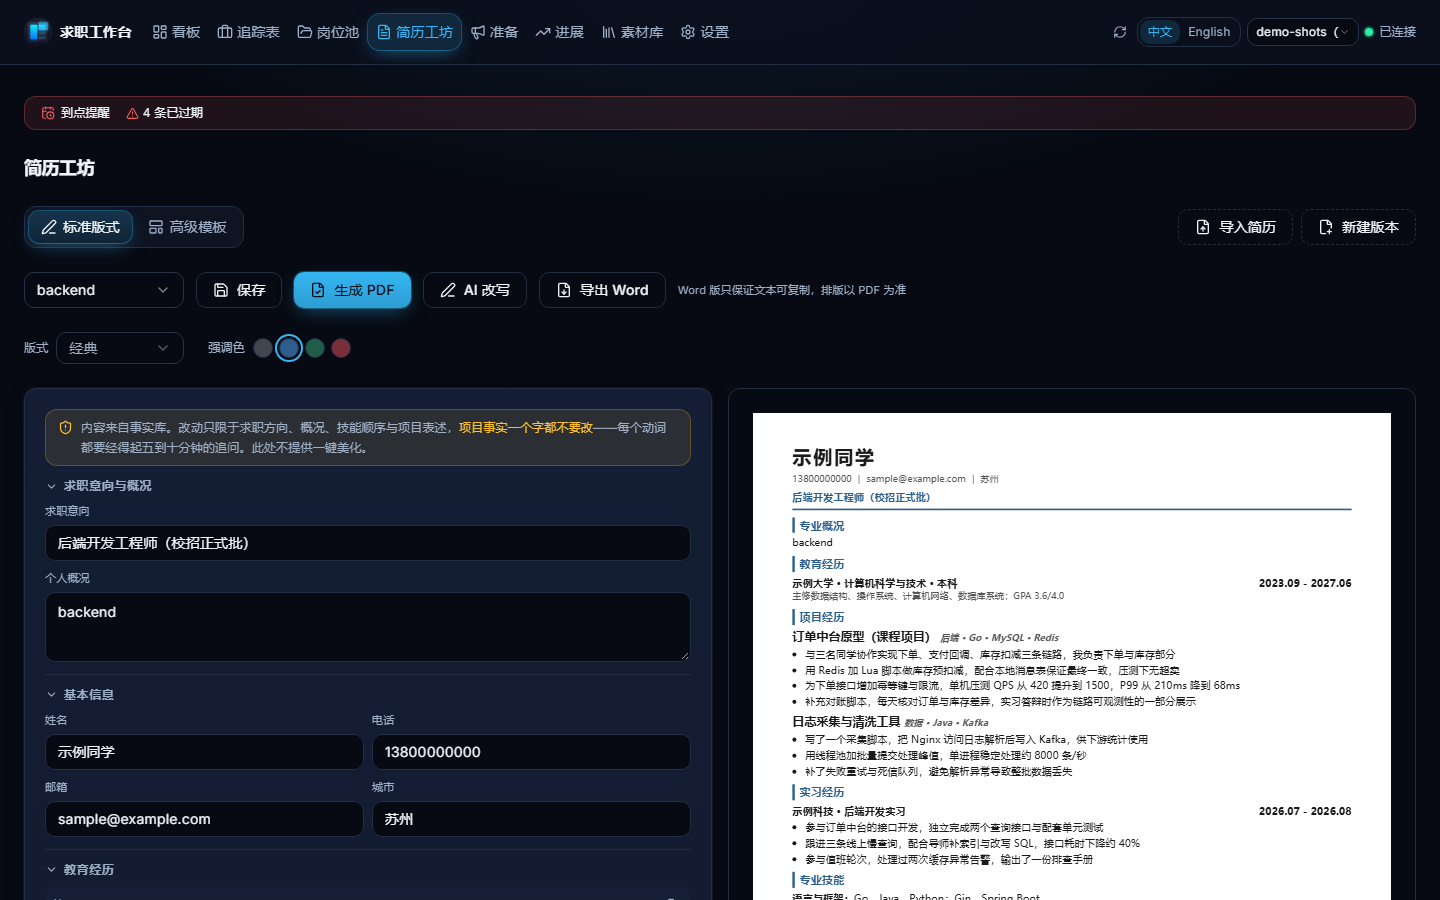This screenshot has height=900, width=1440.
Task: Open 素材库 material library tab
Action: 633,32
